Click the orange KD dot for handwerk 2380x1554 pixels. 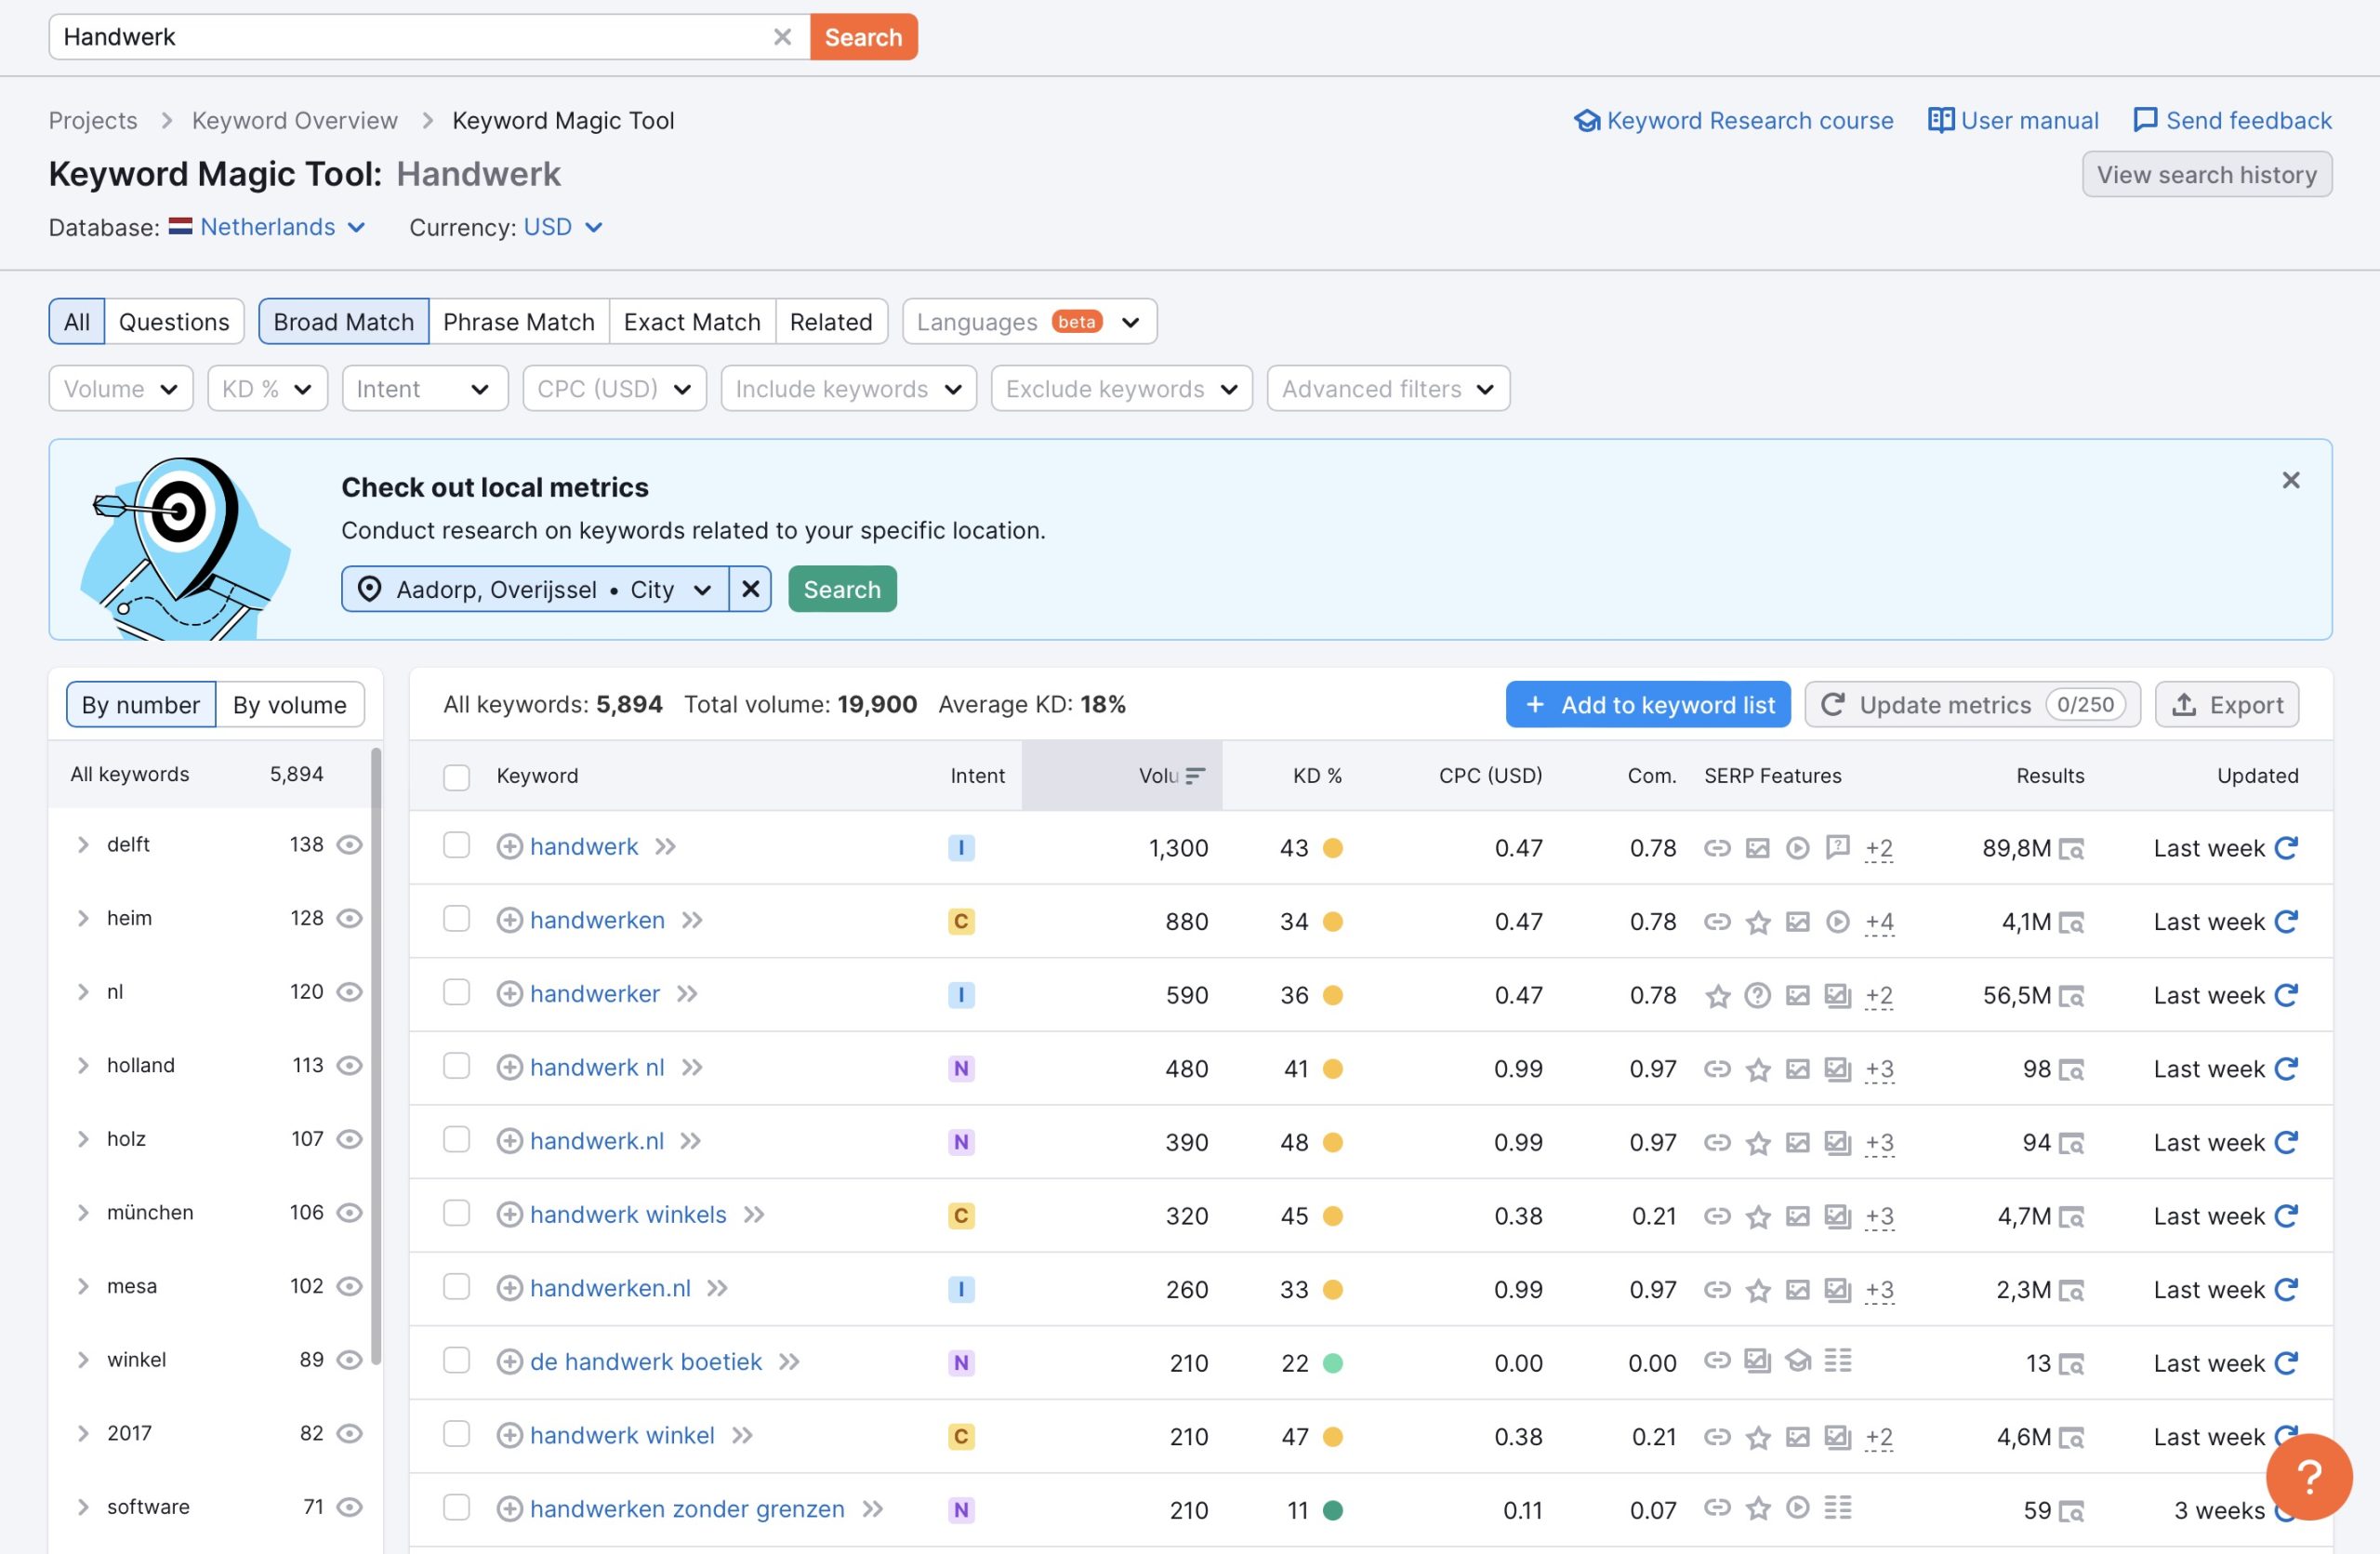(1332, 848)
